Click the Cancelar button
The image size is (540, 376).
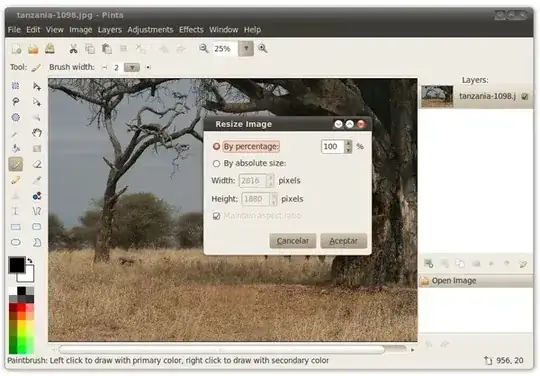pyautogui.click(x=292, y=241)
